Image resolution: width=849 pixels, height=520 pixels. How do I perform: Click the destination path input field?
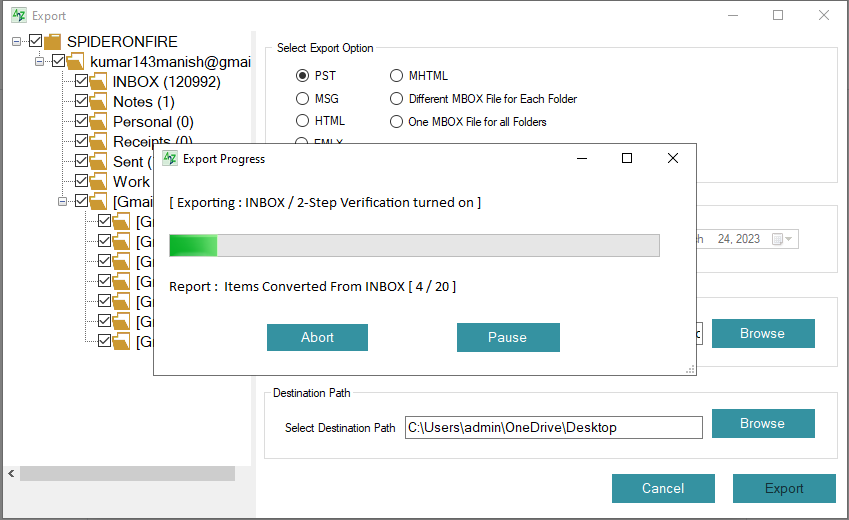[x=553, y=427]
